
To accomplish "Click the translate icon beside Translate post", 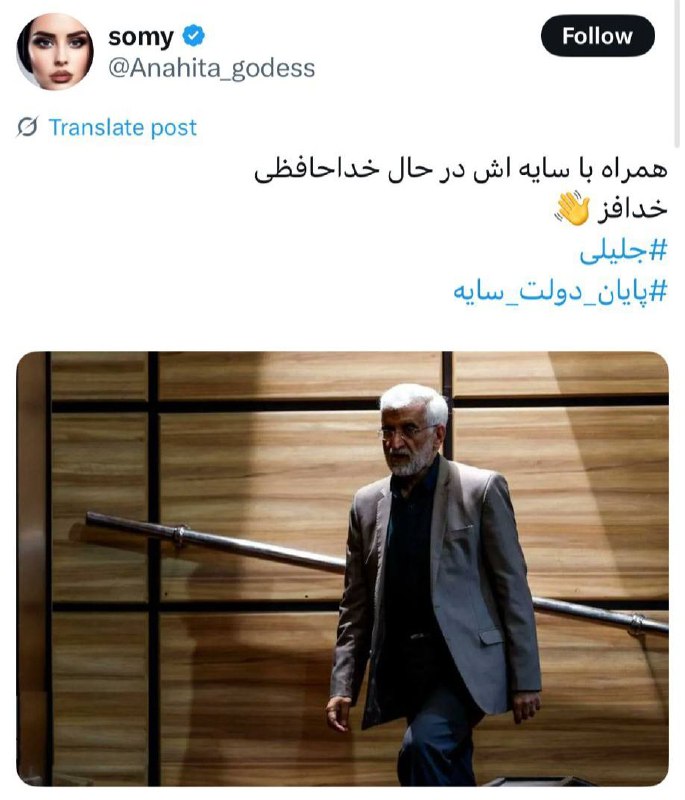I will pyautogui.click(x=28, y=127).
